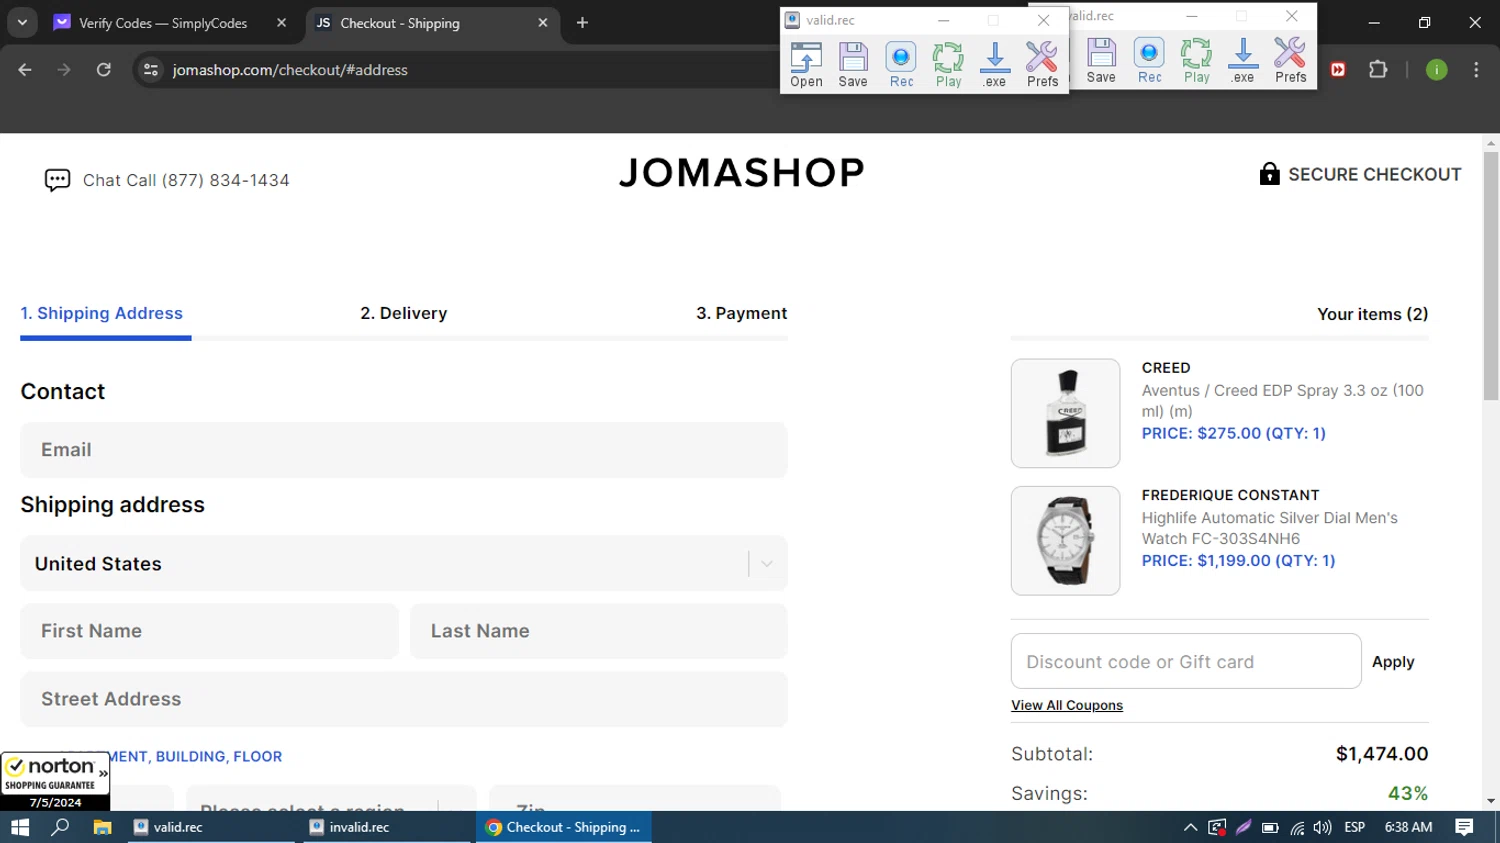Click the browser address bar URL
The image size is (1500, 843).
tap(290, 70)
